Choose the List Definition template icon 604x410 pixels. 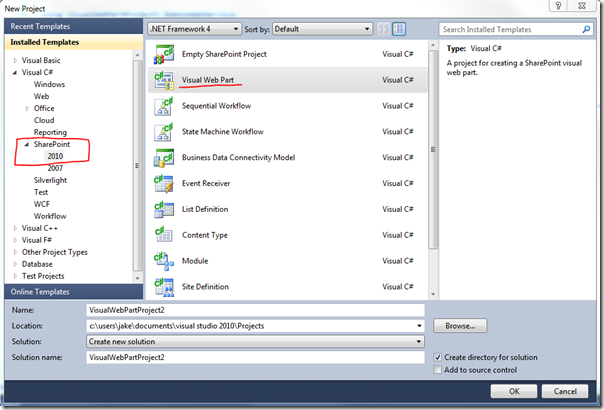coord(164,209)
